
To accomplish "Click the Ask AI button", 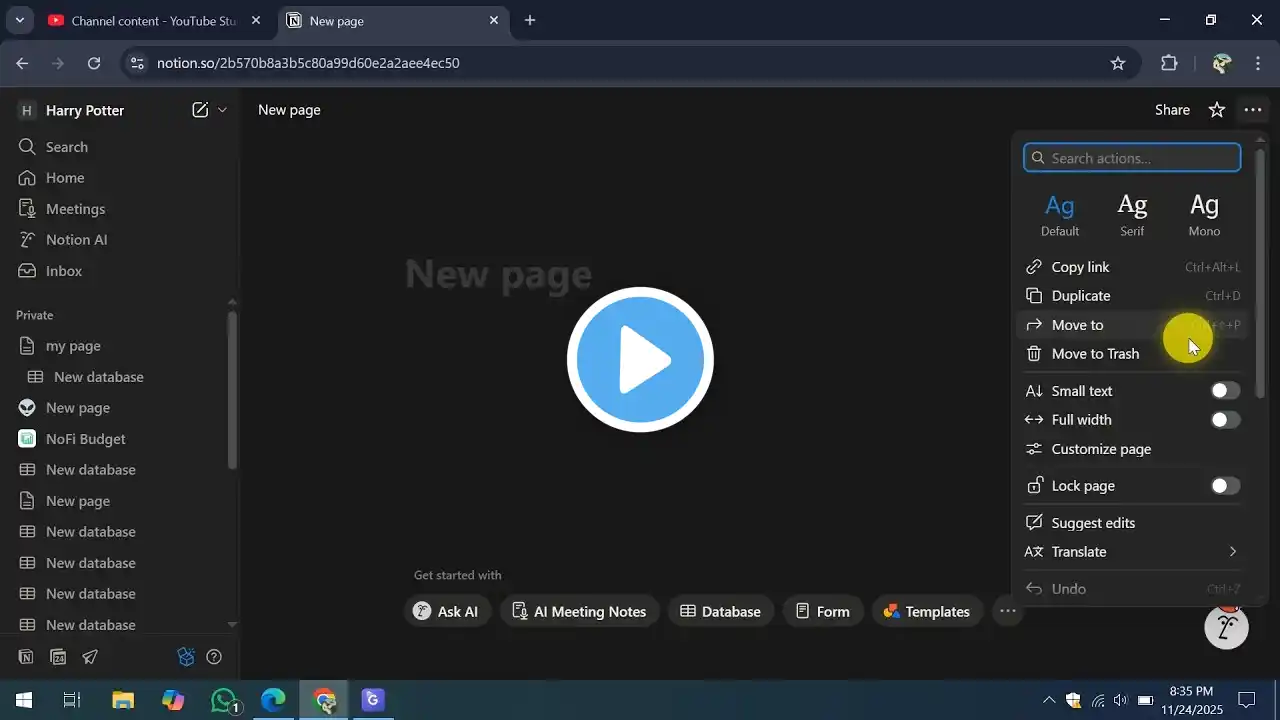I will click(447, 611).
